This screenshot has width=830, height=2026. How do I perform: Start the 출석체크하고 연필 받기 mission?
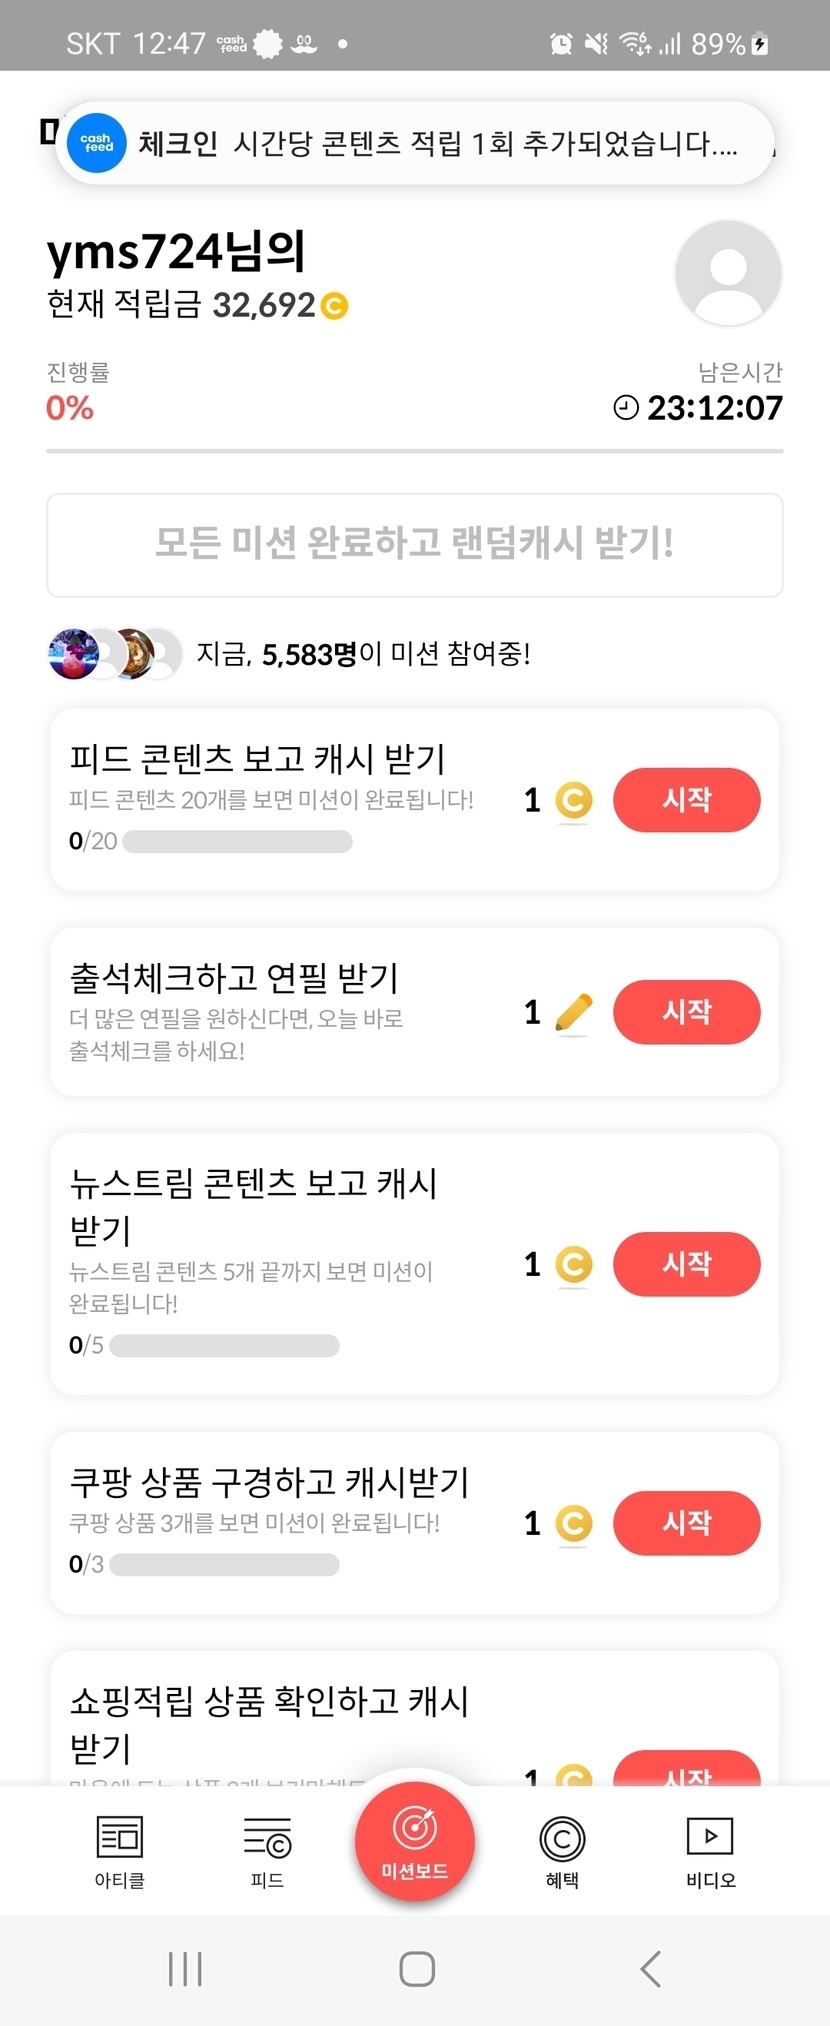click(686, 1012)
